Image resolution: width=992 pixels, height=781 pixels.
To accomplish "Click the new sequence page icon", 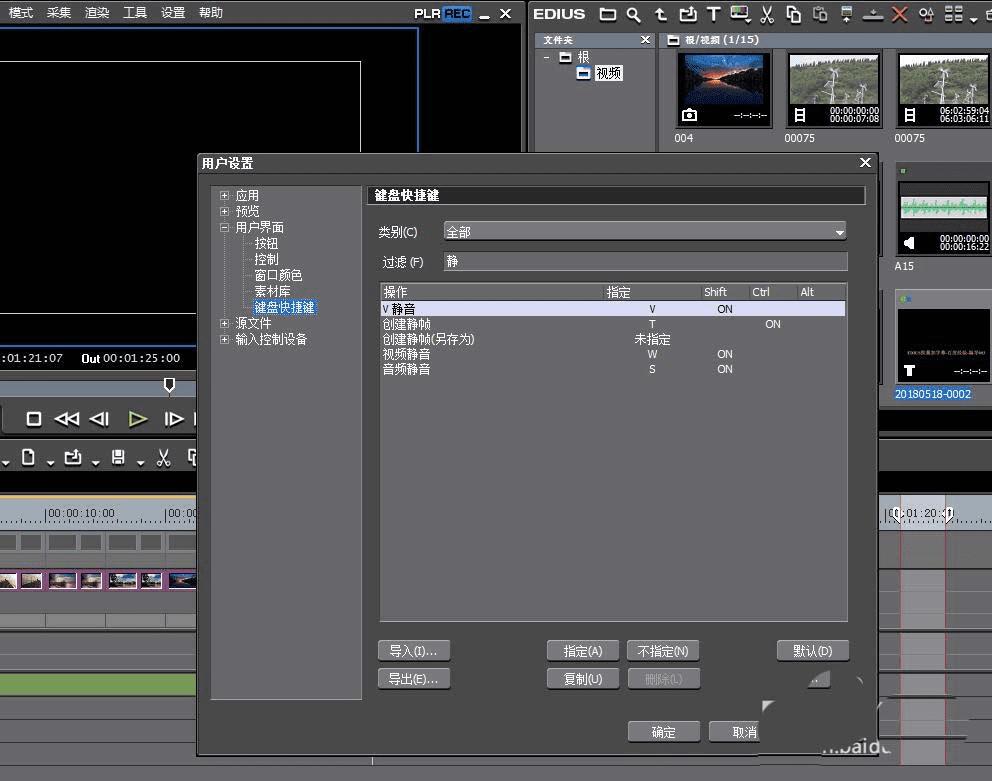I will pos(28,458).
